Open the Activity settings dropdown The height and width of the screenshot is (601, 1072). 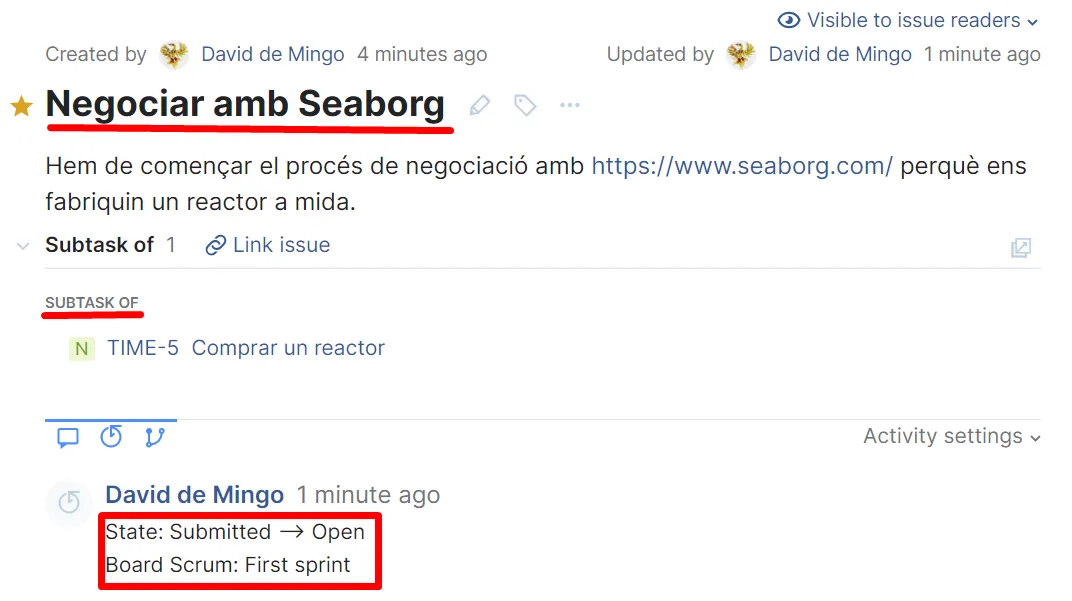(951, 436)
